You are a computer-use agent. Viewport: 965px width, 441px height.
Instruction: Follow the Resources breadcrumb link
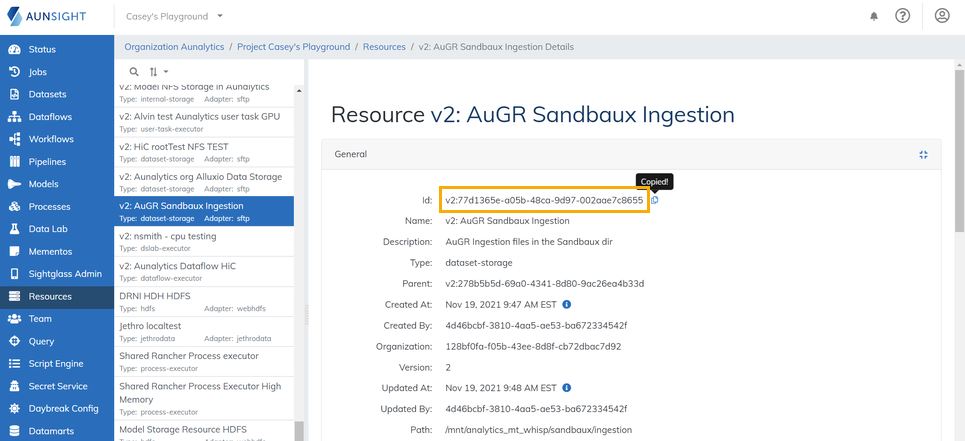coord(384,47)
